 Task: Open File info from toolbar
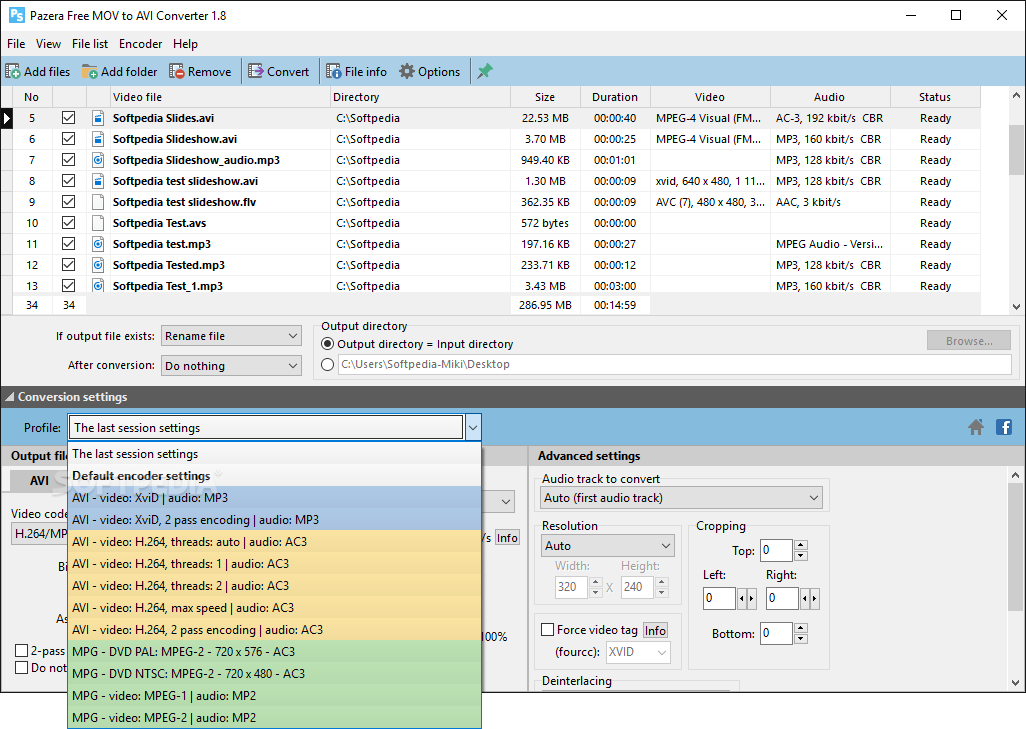tap(357, 71)
